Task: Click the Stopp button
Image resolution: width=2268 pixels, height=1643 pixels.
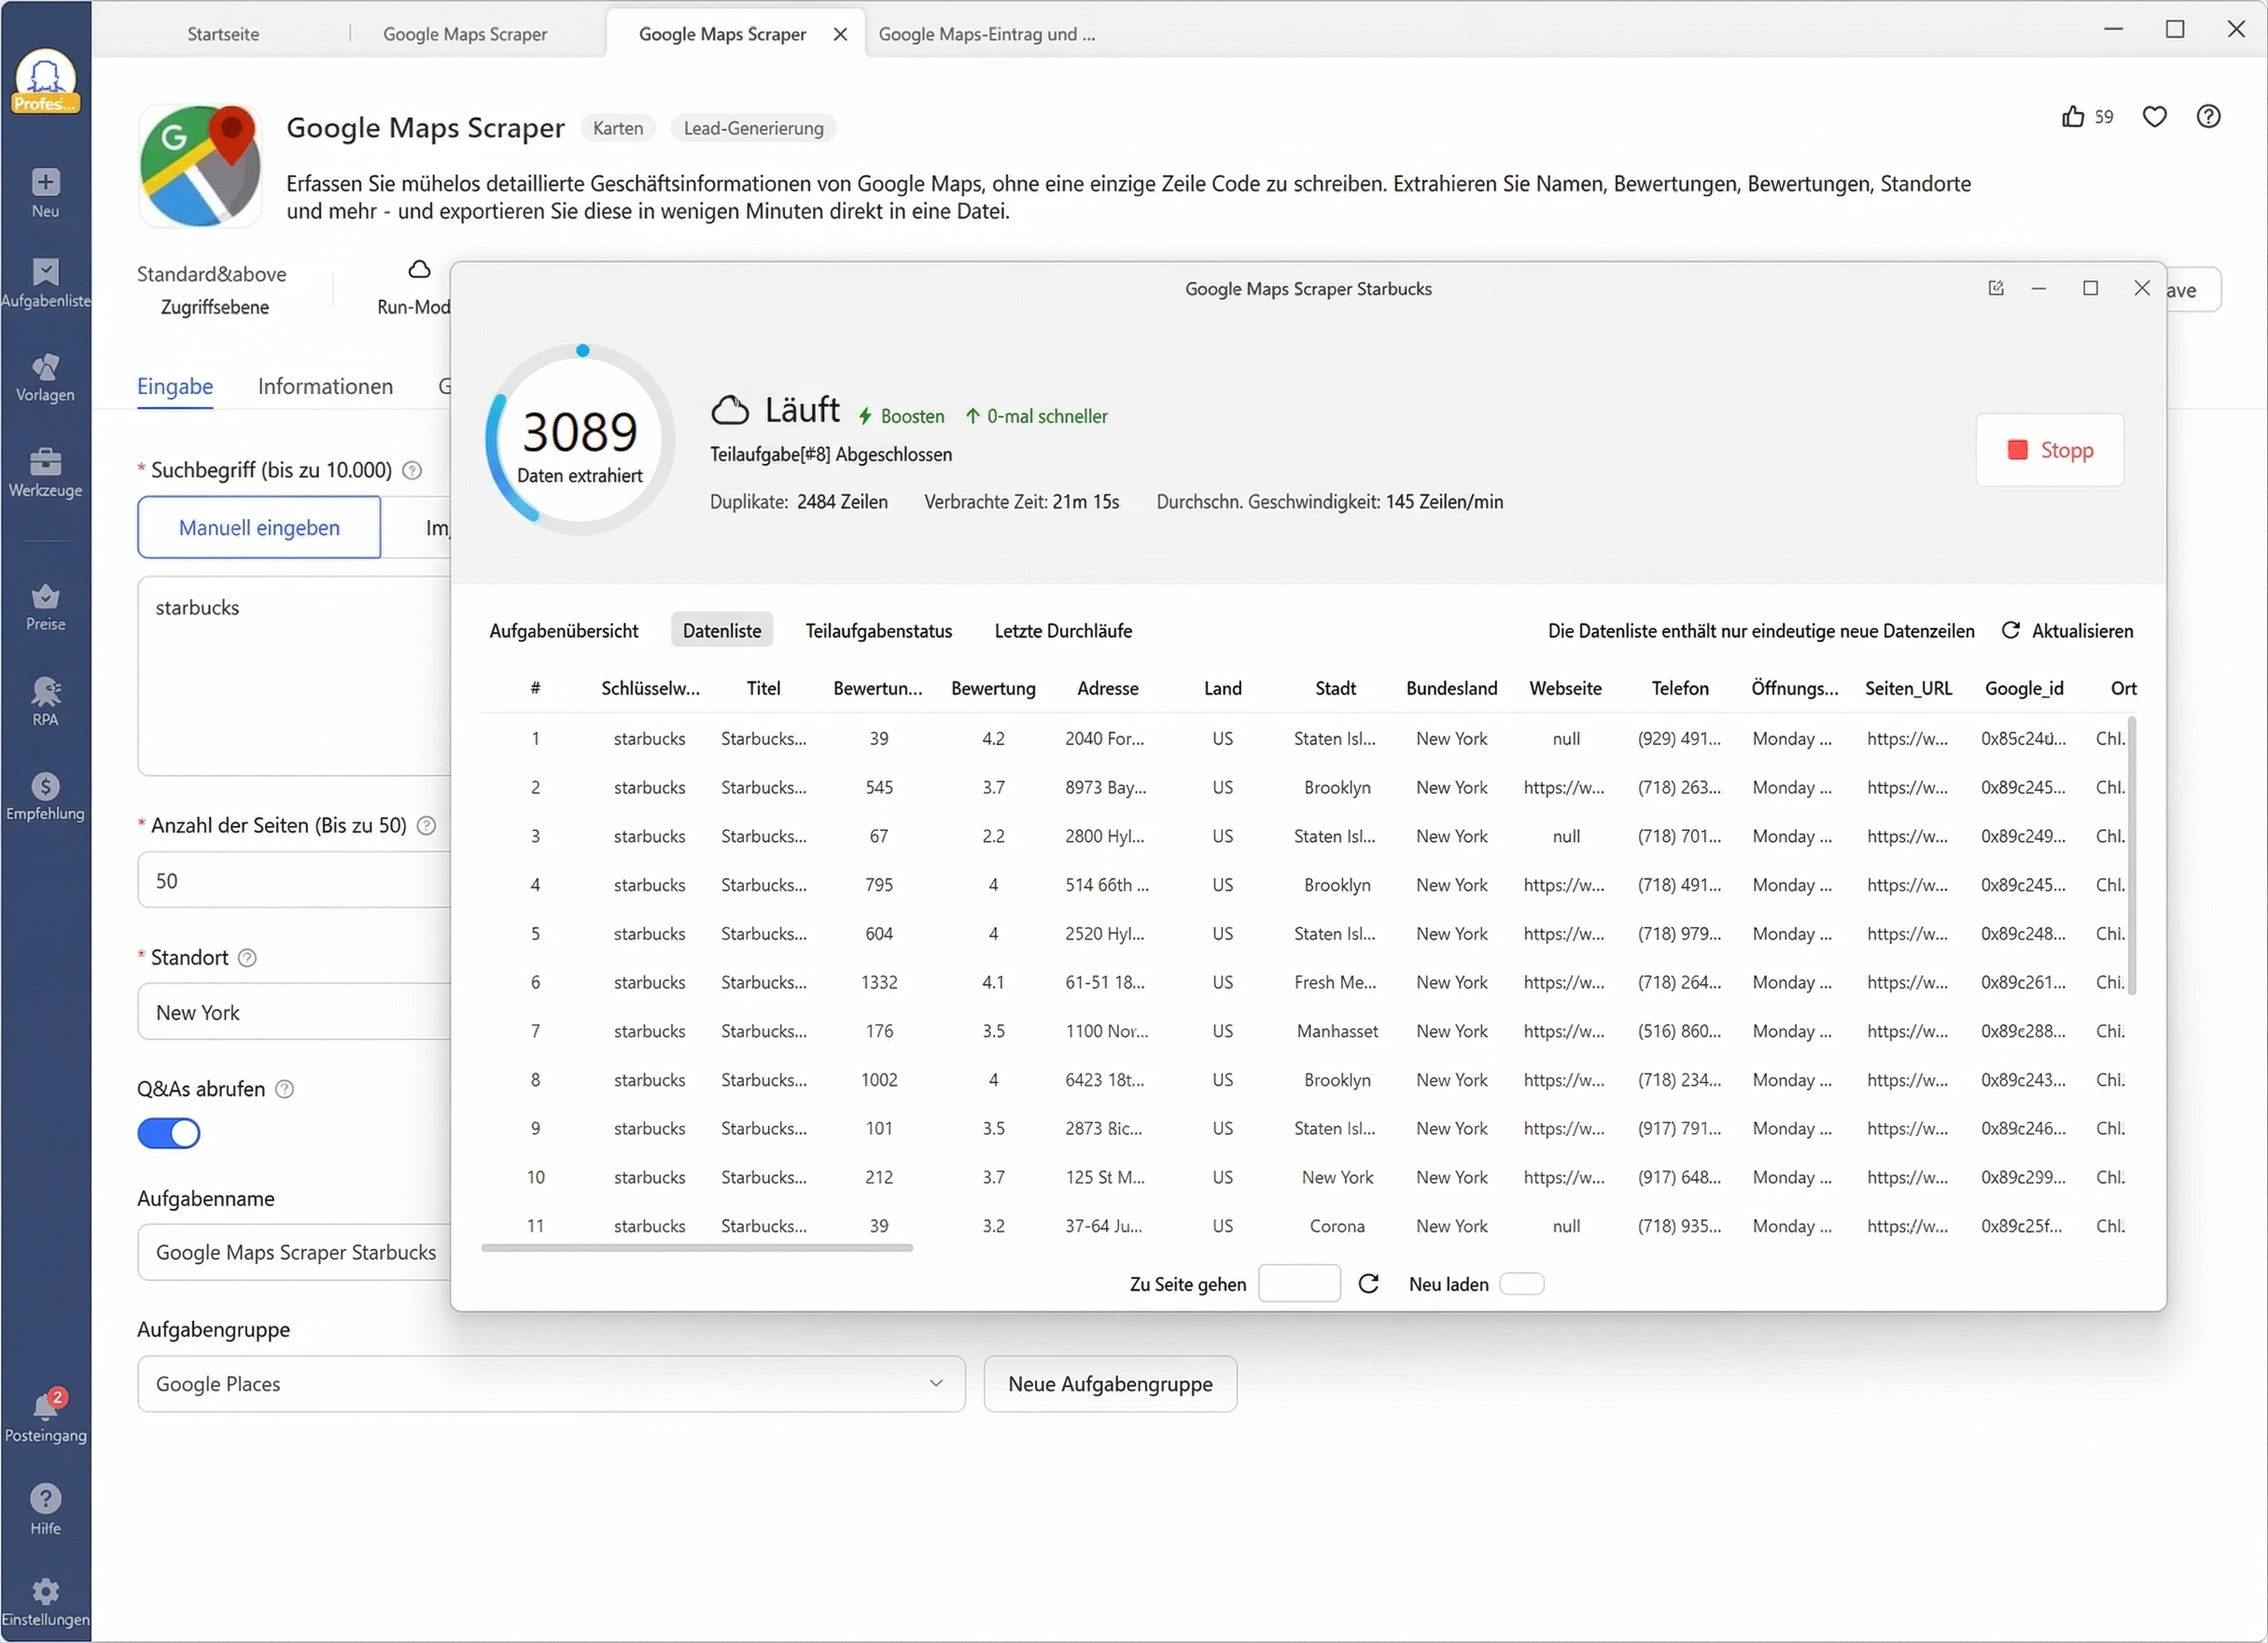Action: click(2049, 450)
